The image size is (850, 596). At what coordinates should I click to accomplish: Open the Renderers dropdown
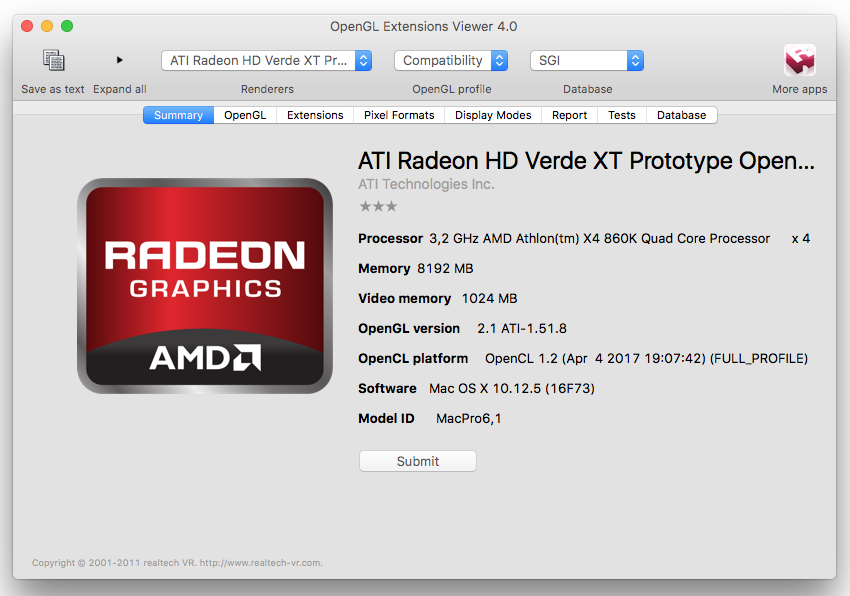pos(266,61)
